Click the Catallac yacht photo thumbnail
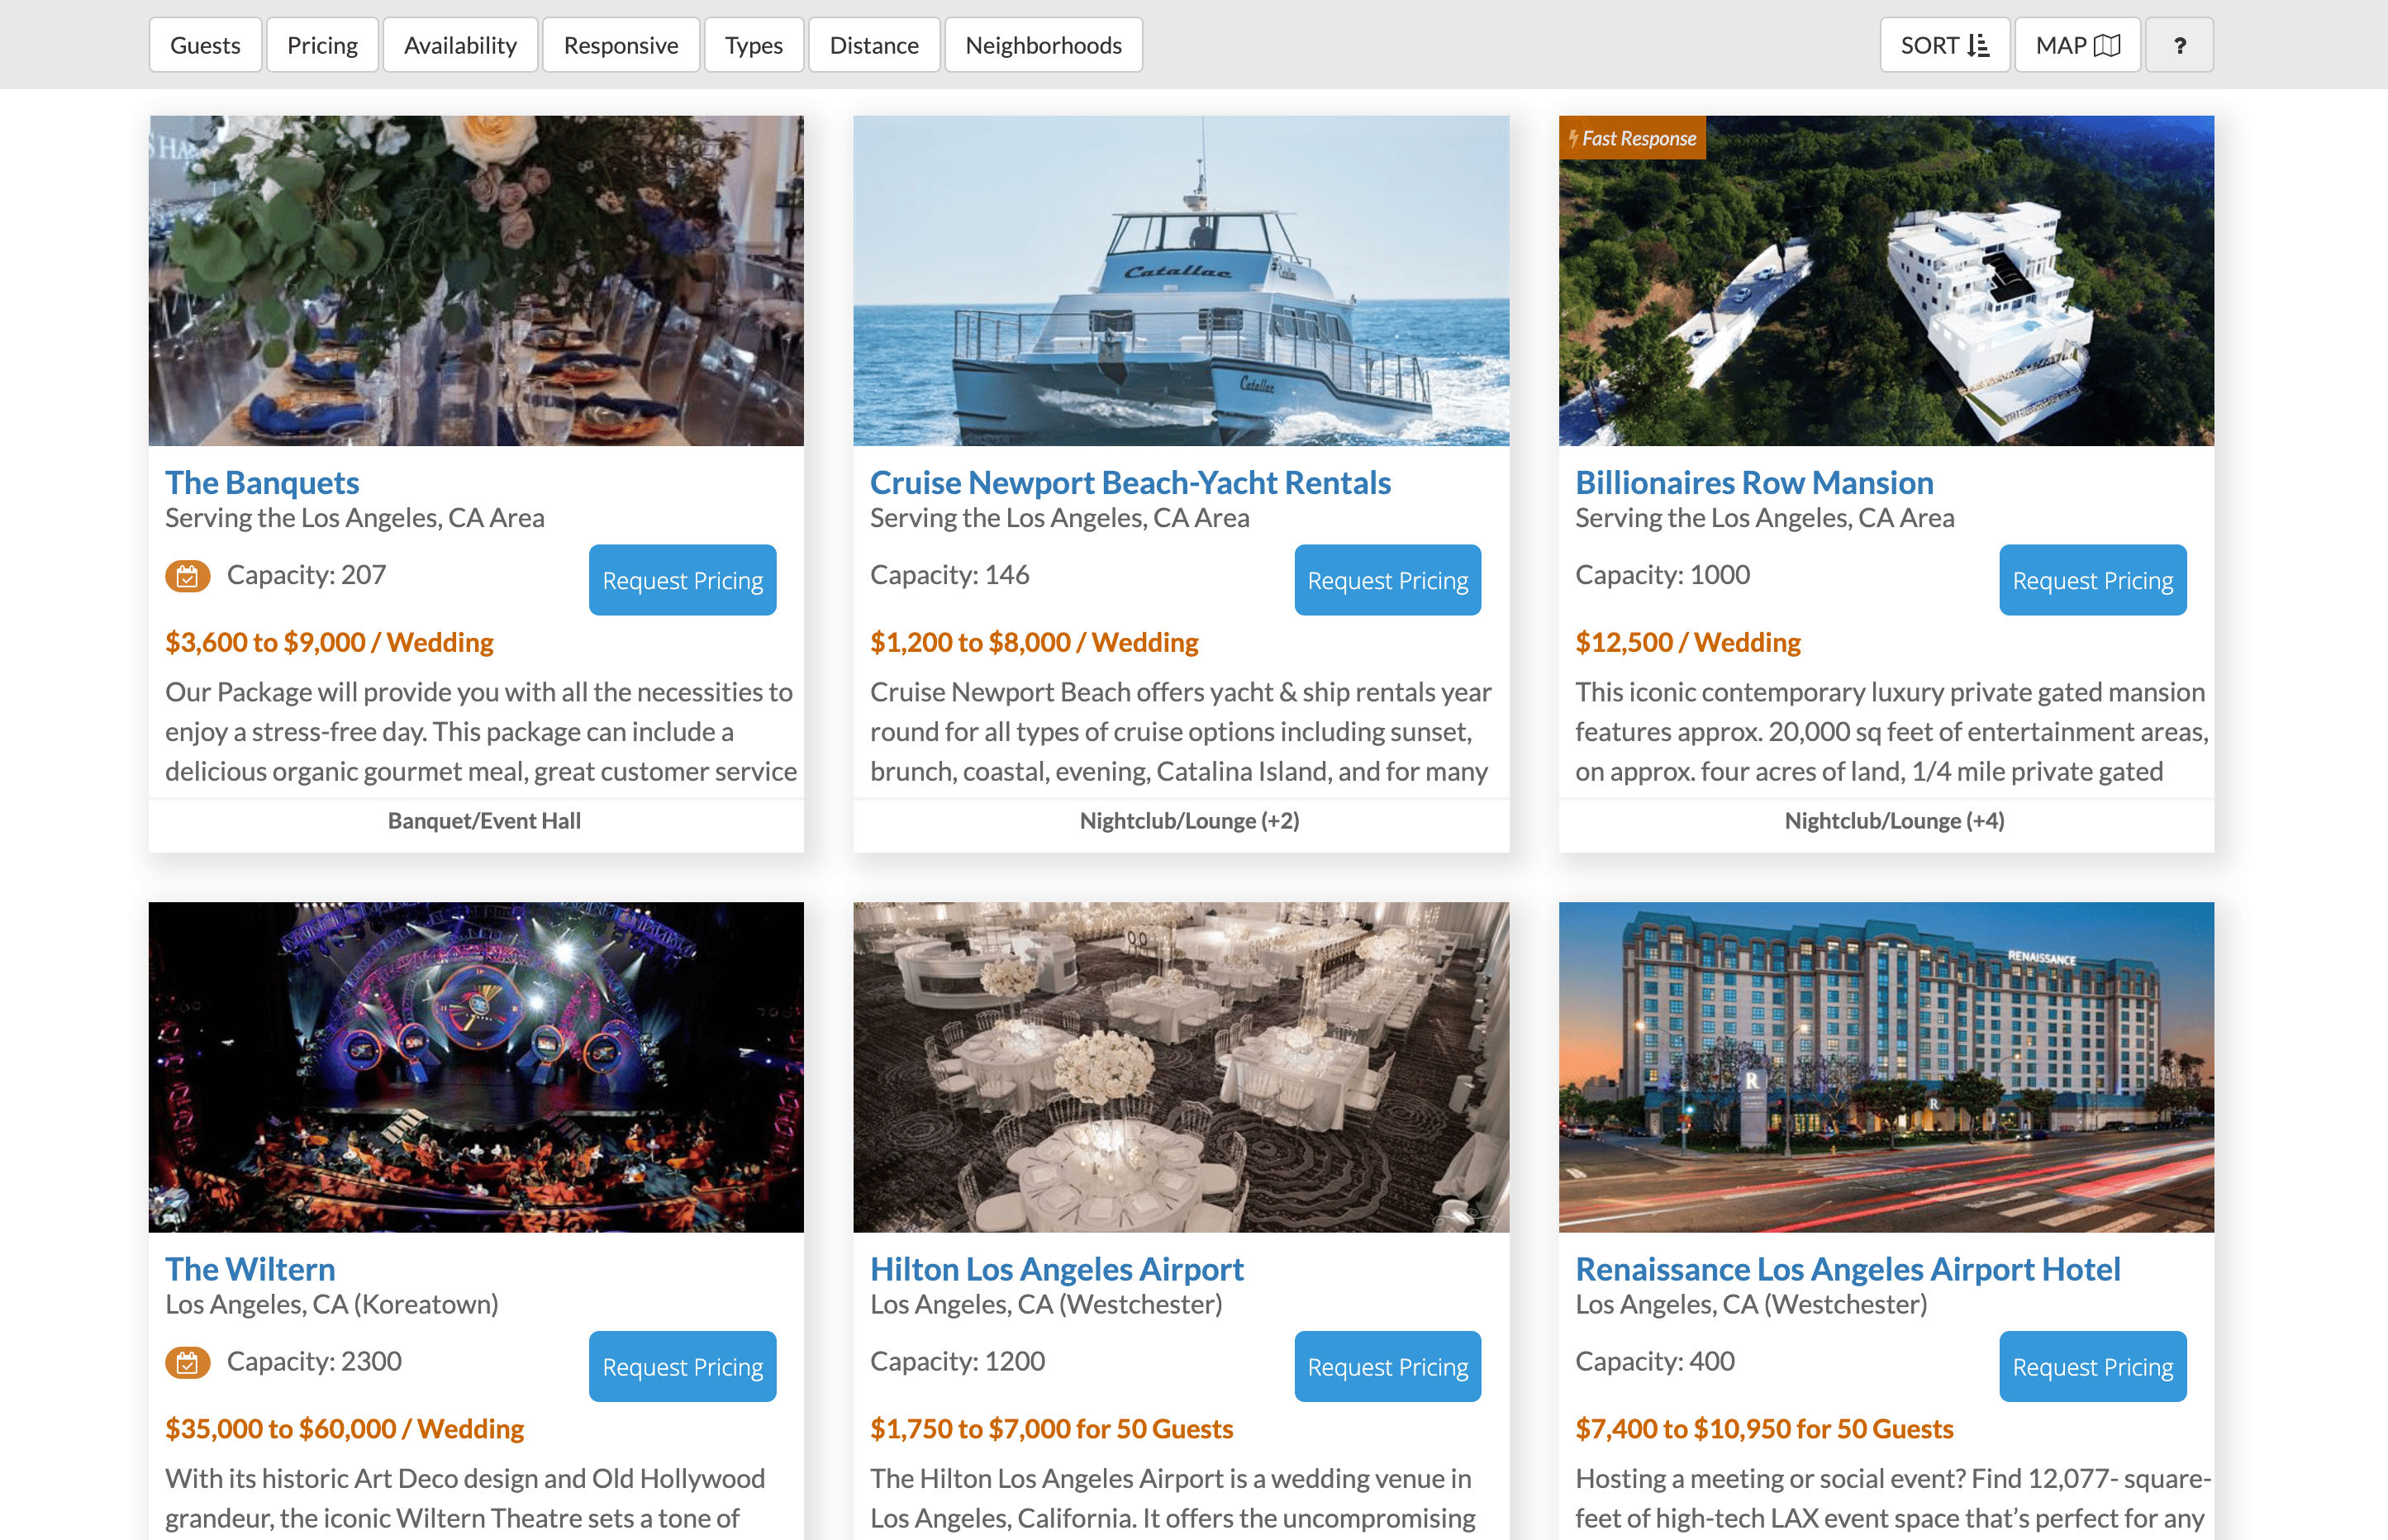 pos(1180,281)
